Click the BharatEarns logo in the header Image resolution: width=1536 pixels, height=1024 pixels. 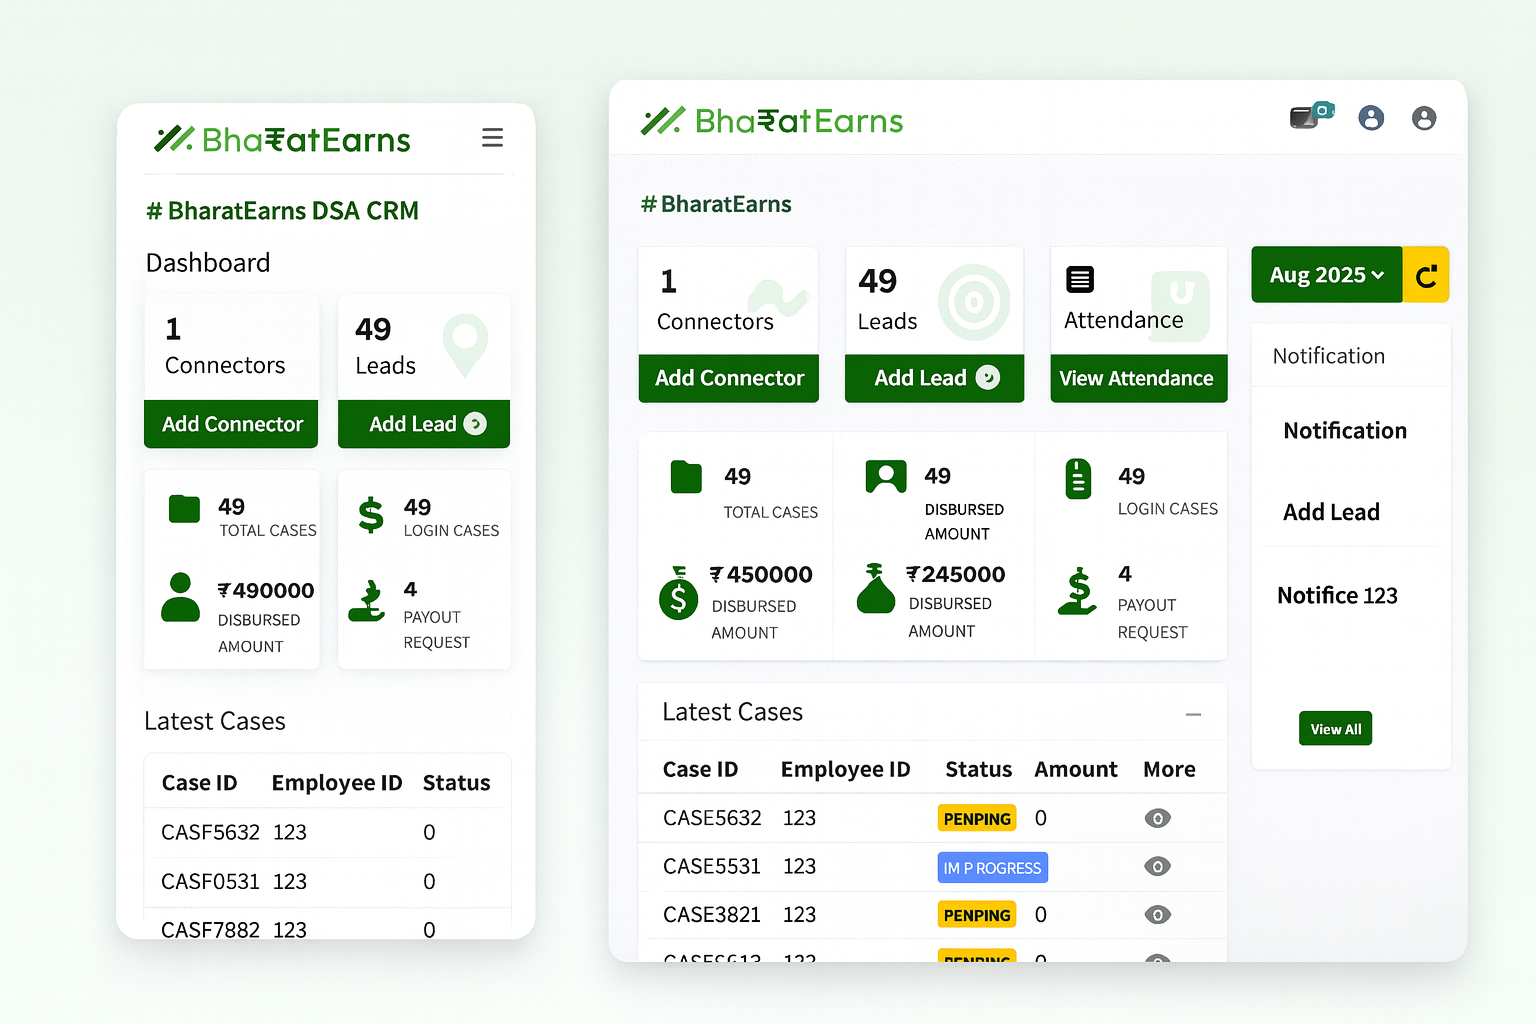click(770, 120)
